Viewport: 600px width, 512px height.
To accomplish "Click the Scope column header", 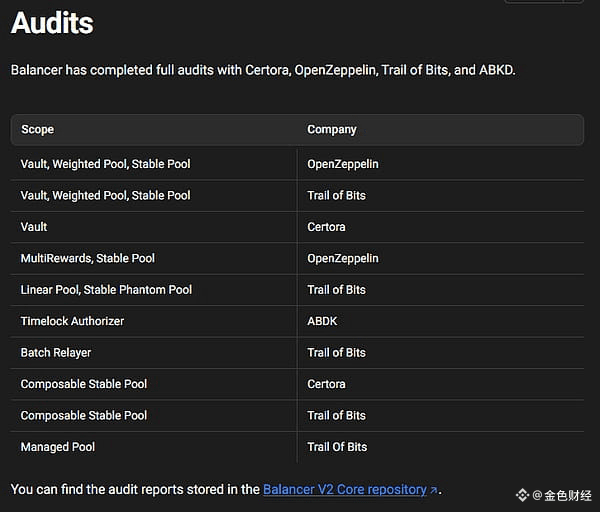I will (x=38, y=130).
